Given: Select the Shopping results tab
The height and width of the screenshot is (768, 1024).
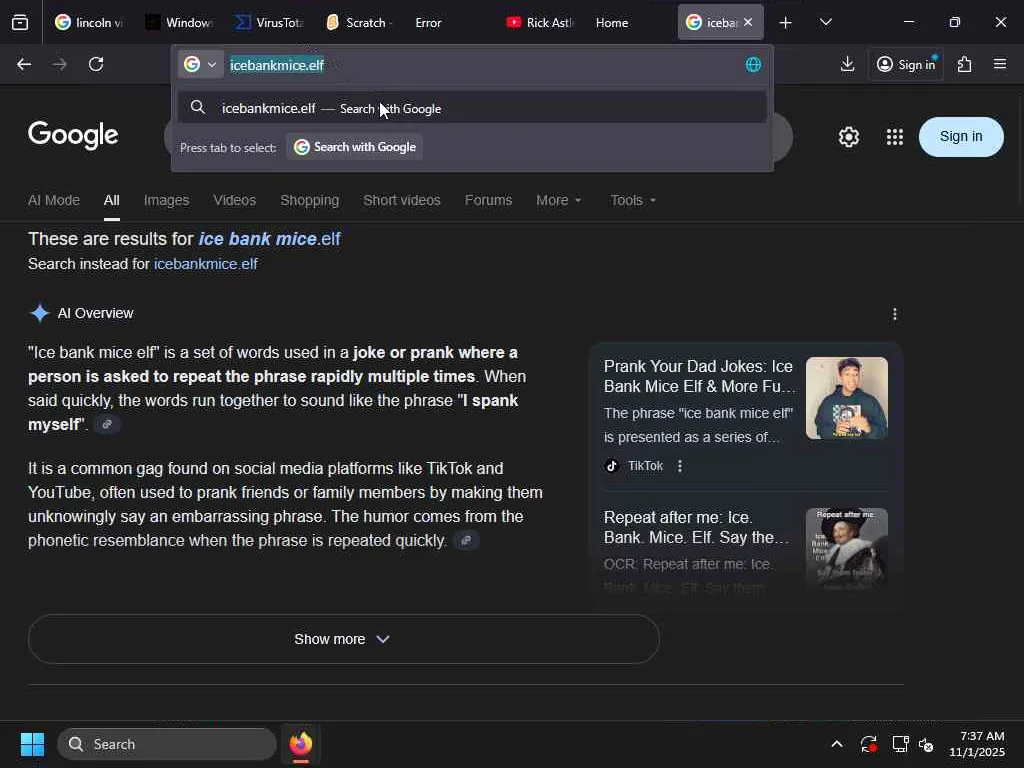Looking at the screenshot, I should pos(310,200).
